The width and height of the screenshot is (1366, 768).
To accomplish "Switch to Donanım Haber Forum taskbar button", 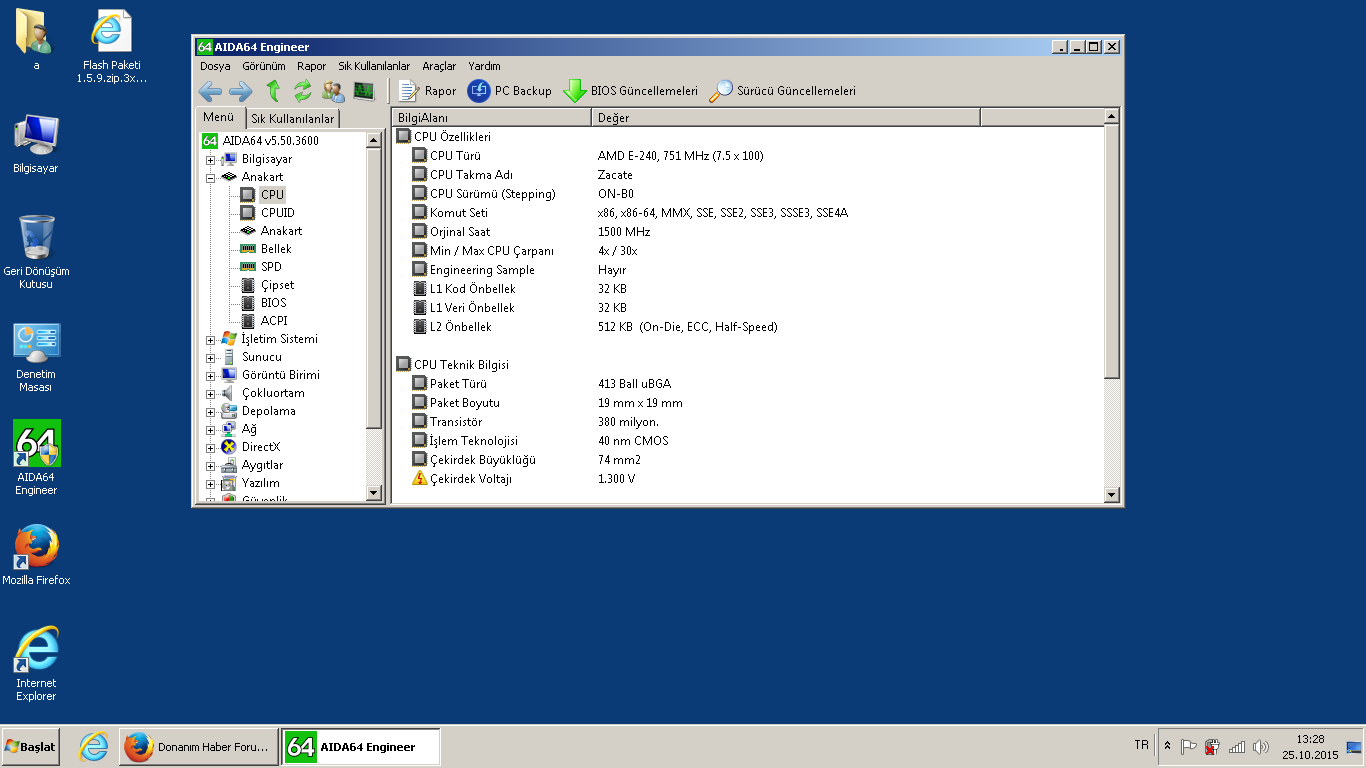I will 197,747.
